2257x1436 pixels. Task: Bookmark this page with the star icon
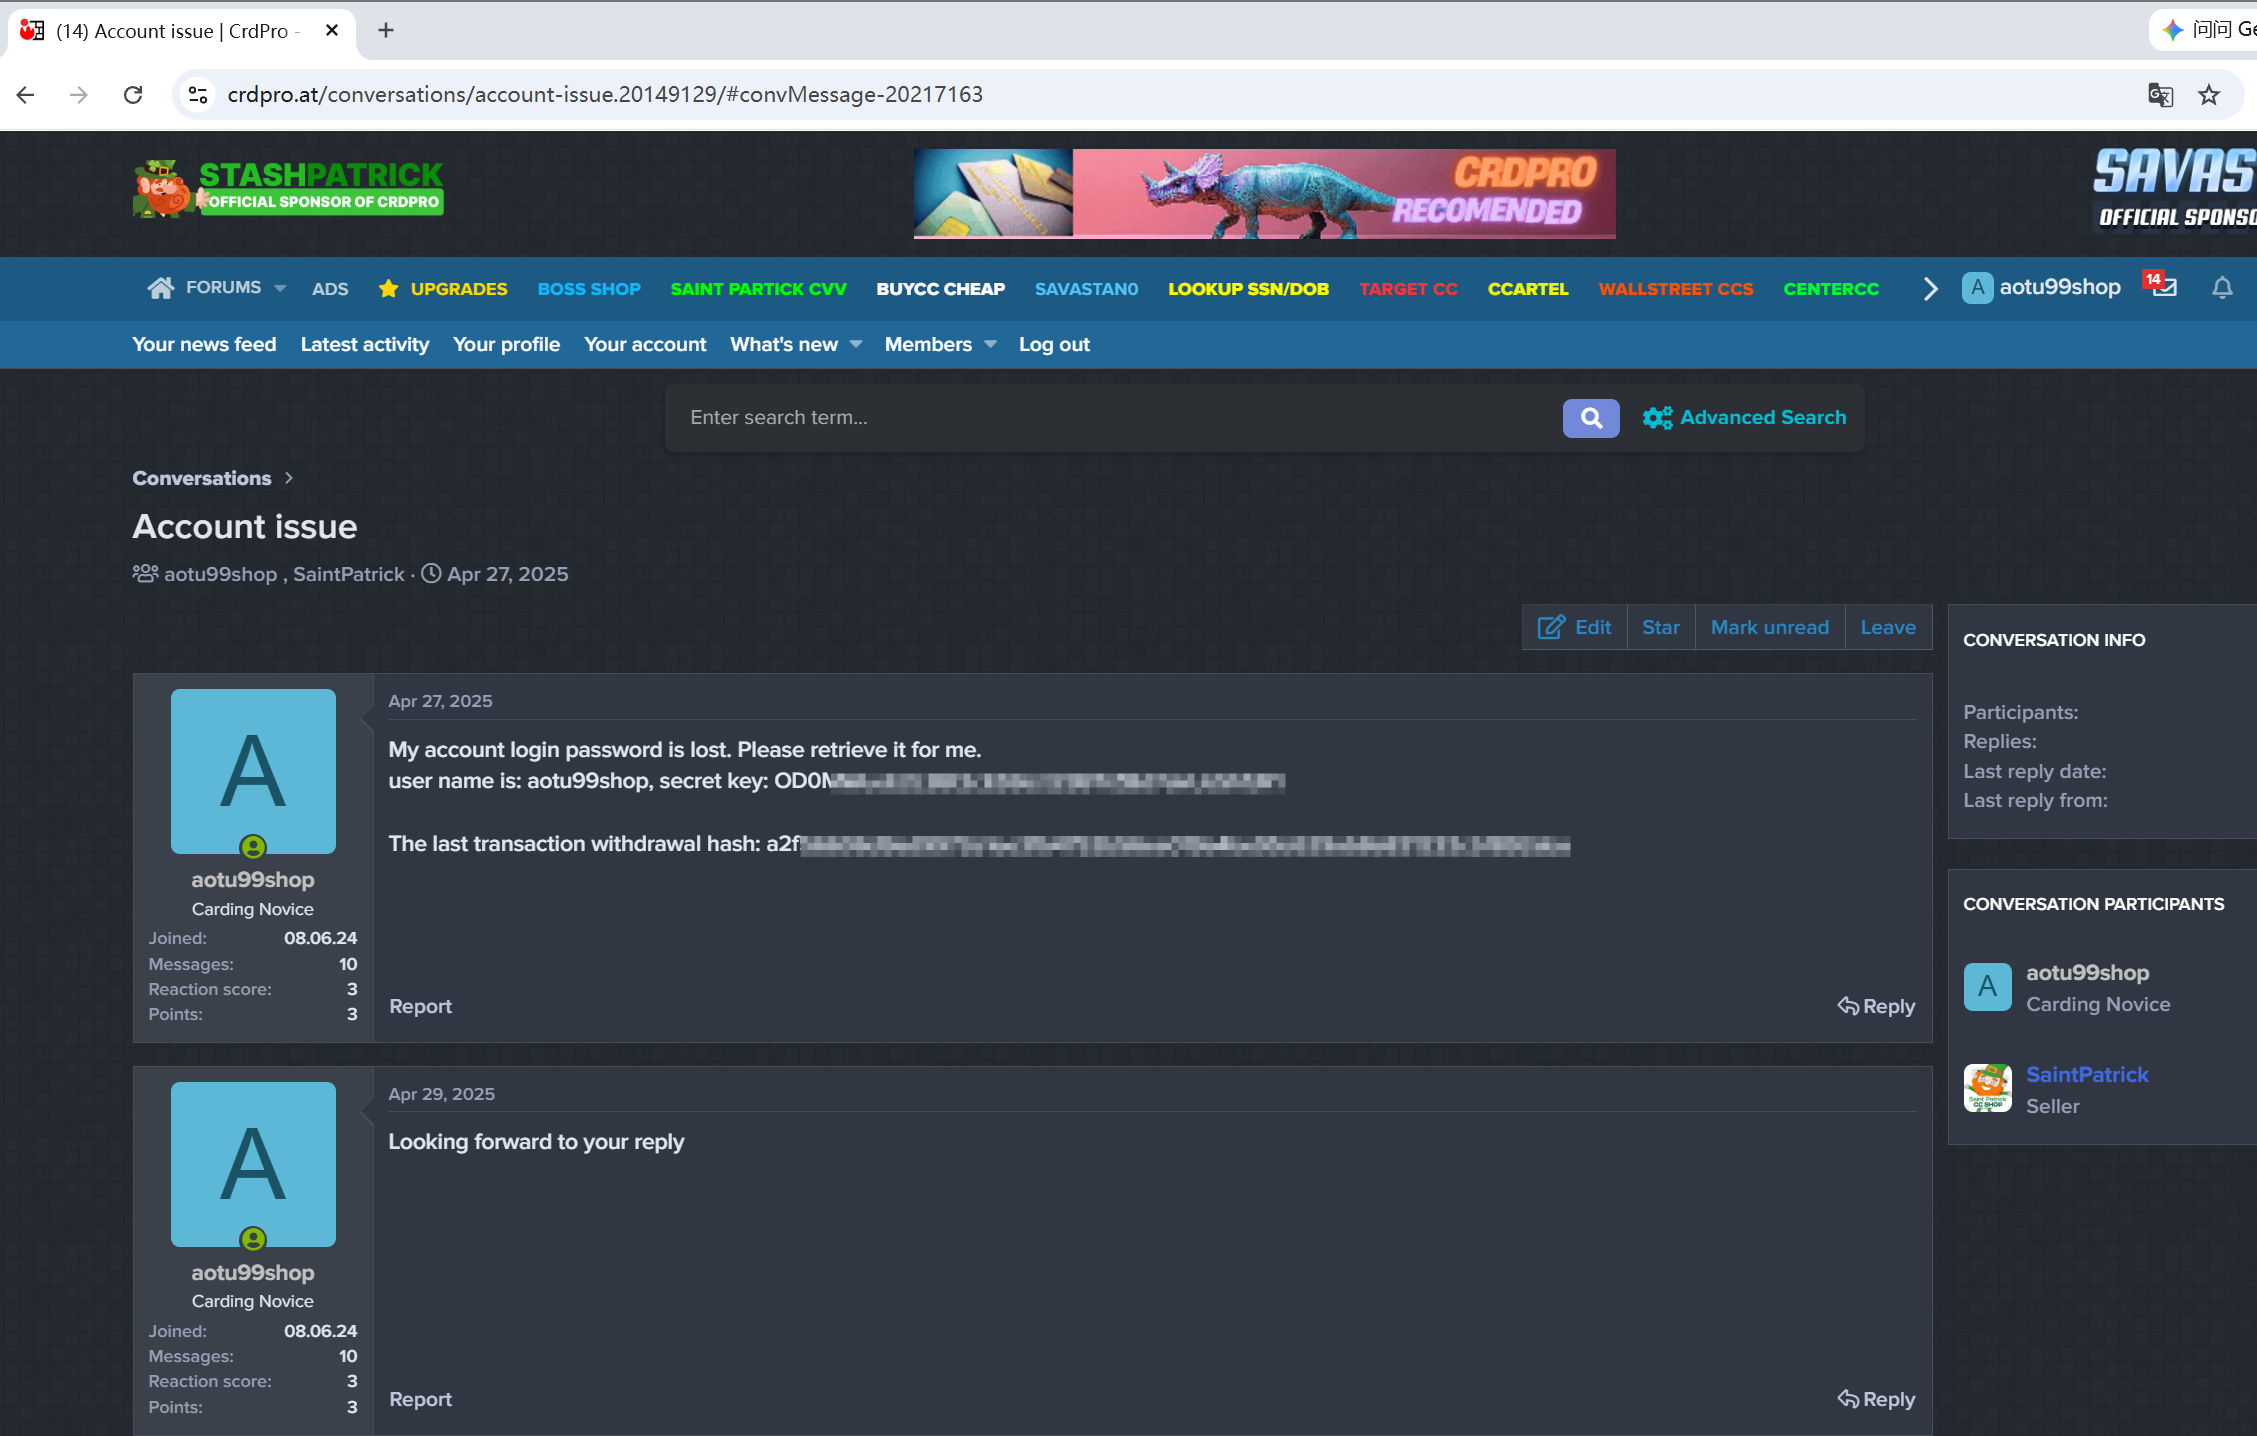[2209, 95]
